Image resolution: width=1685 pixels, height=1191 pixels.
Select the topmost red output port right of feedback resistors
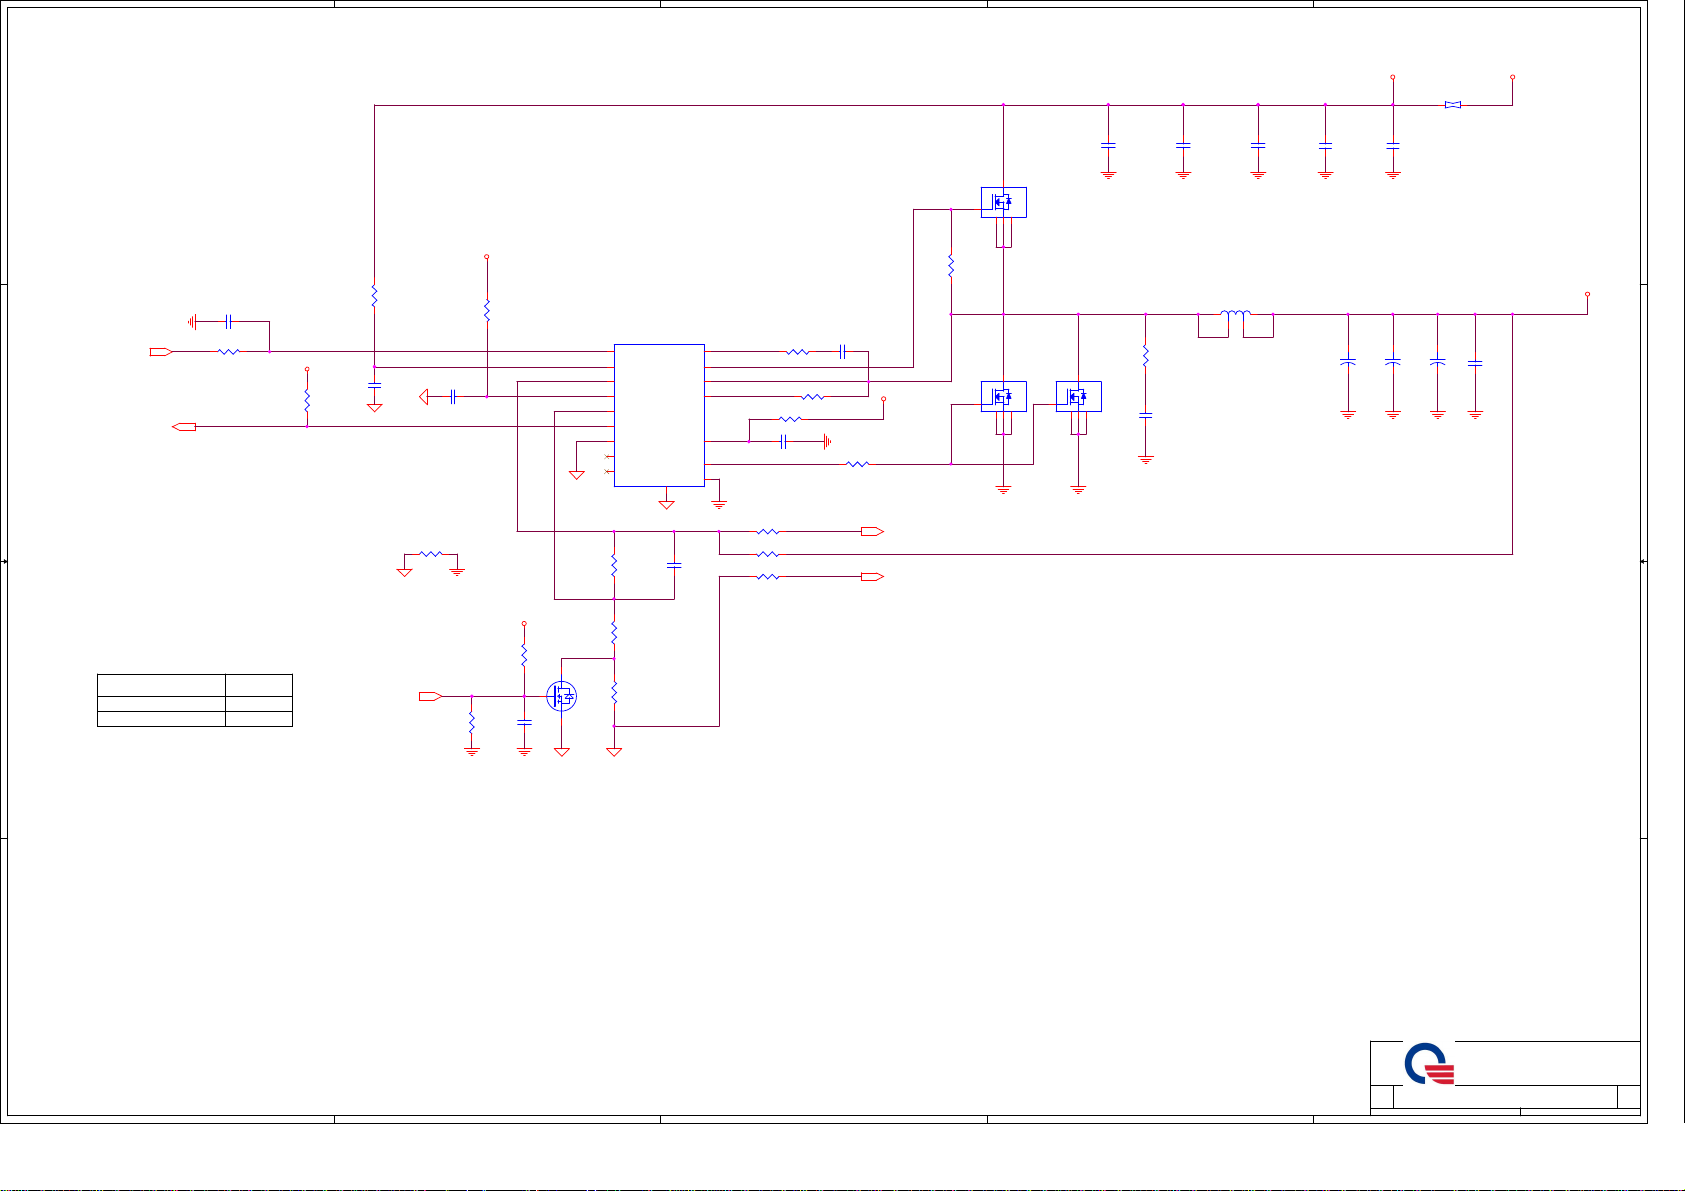tap(872, 531)
